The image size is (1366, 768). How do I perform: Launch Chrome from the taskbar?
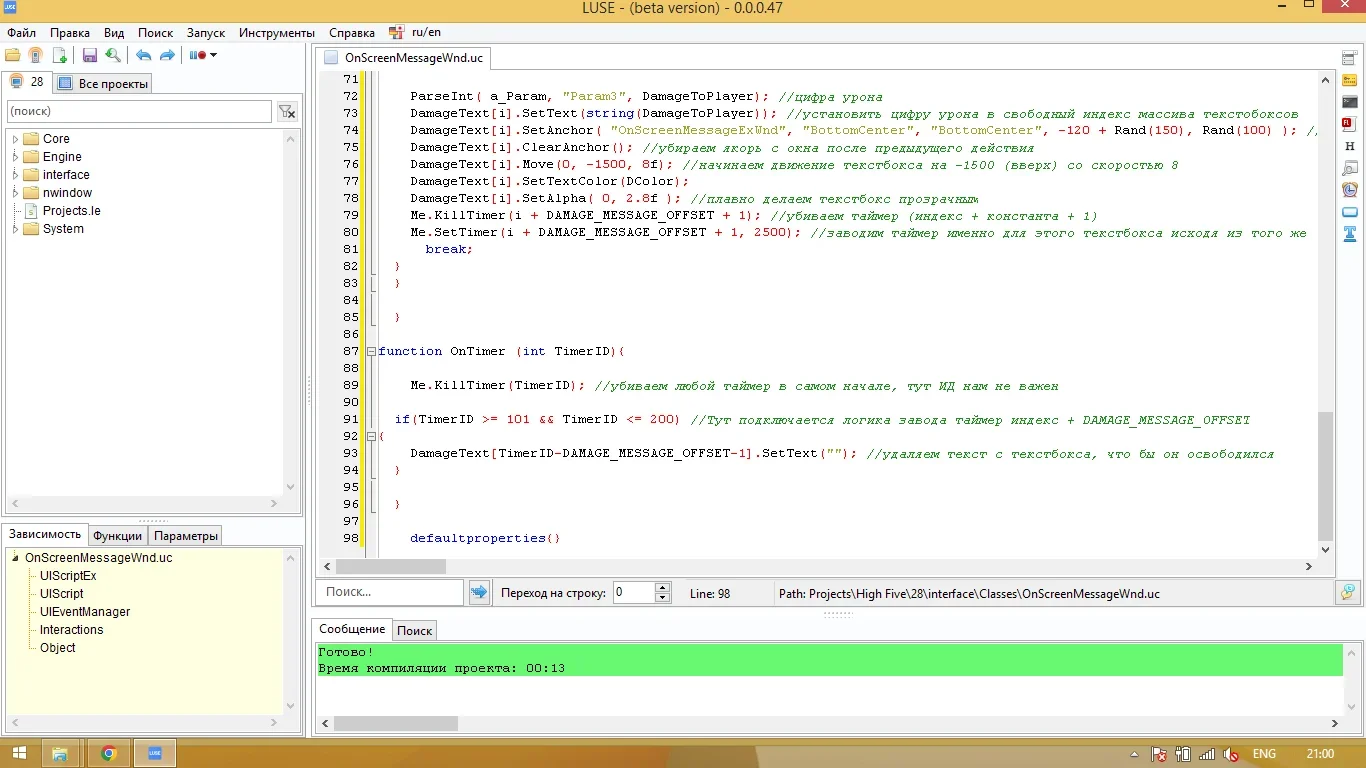108,752
